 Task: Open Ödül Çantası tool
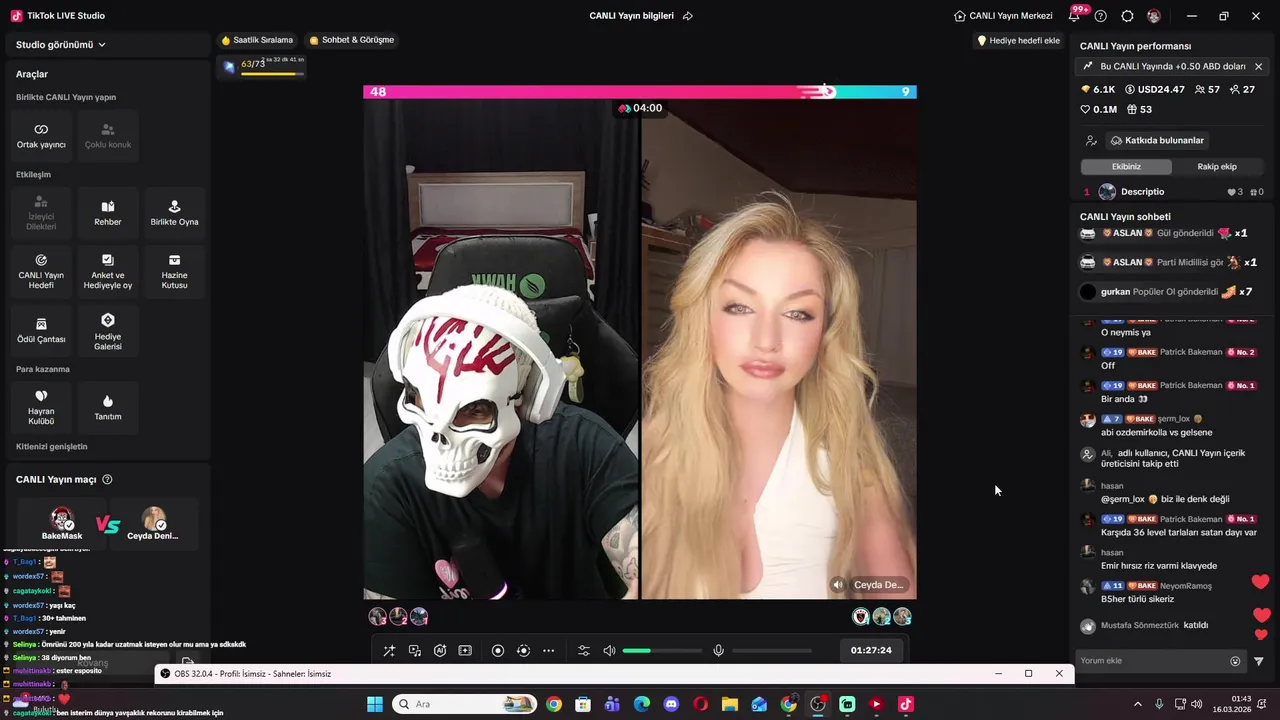[x=41, y=331]
